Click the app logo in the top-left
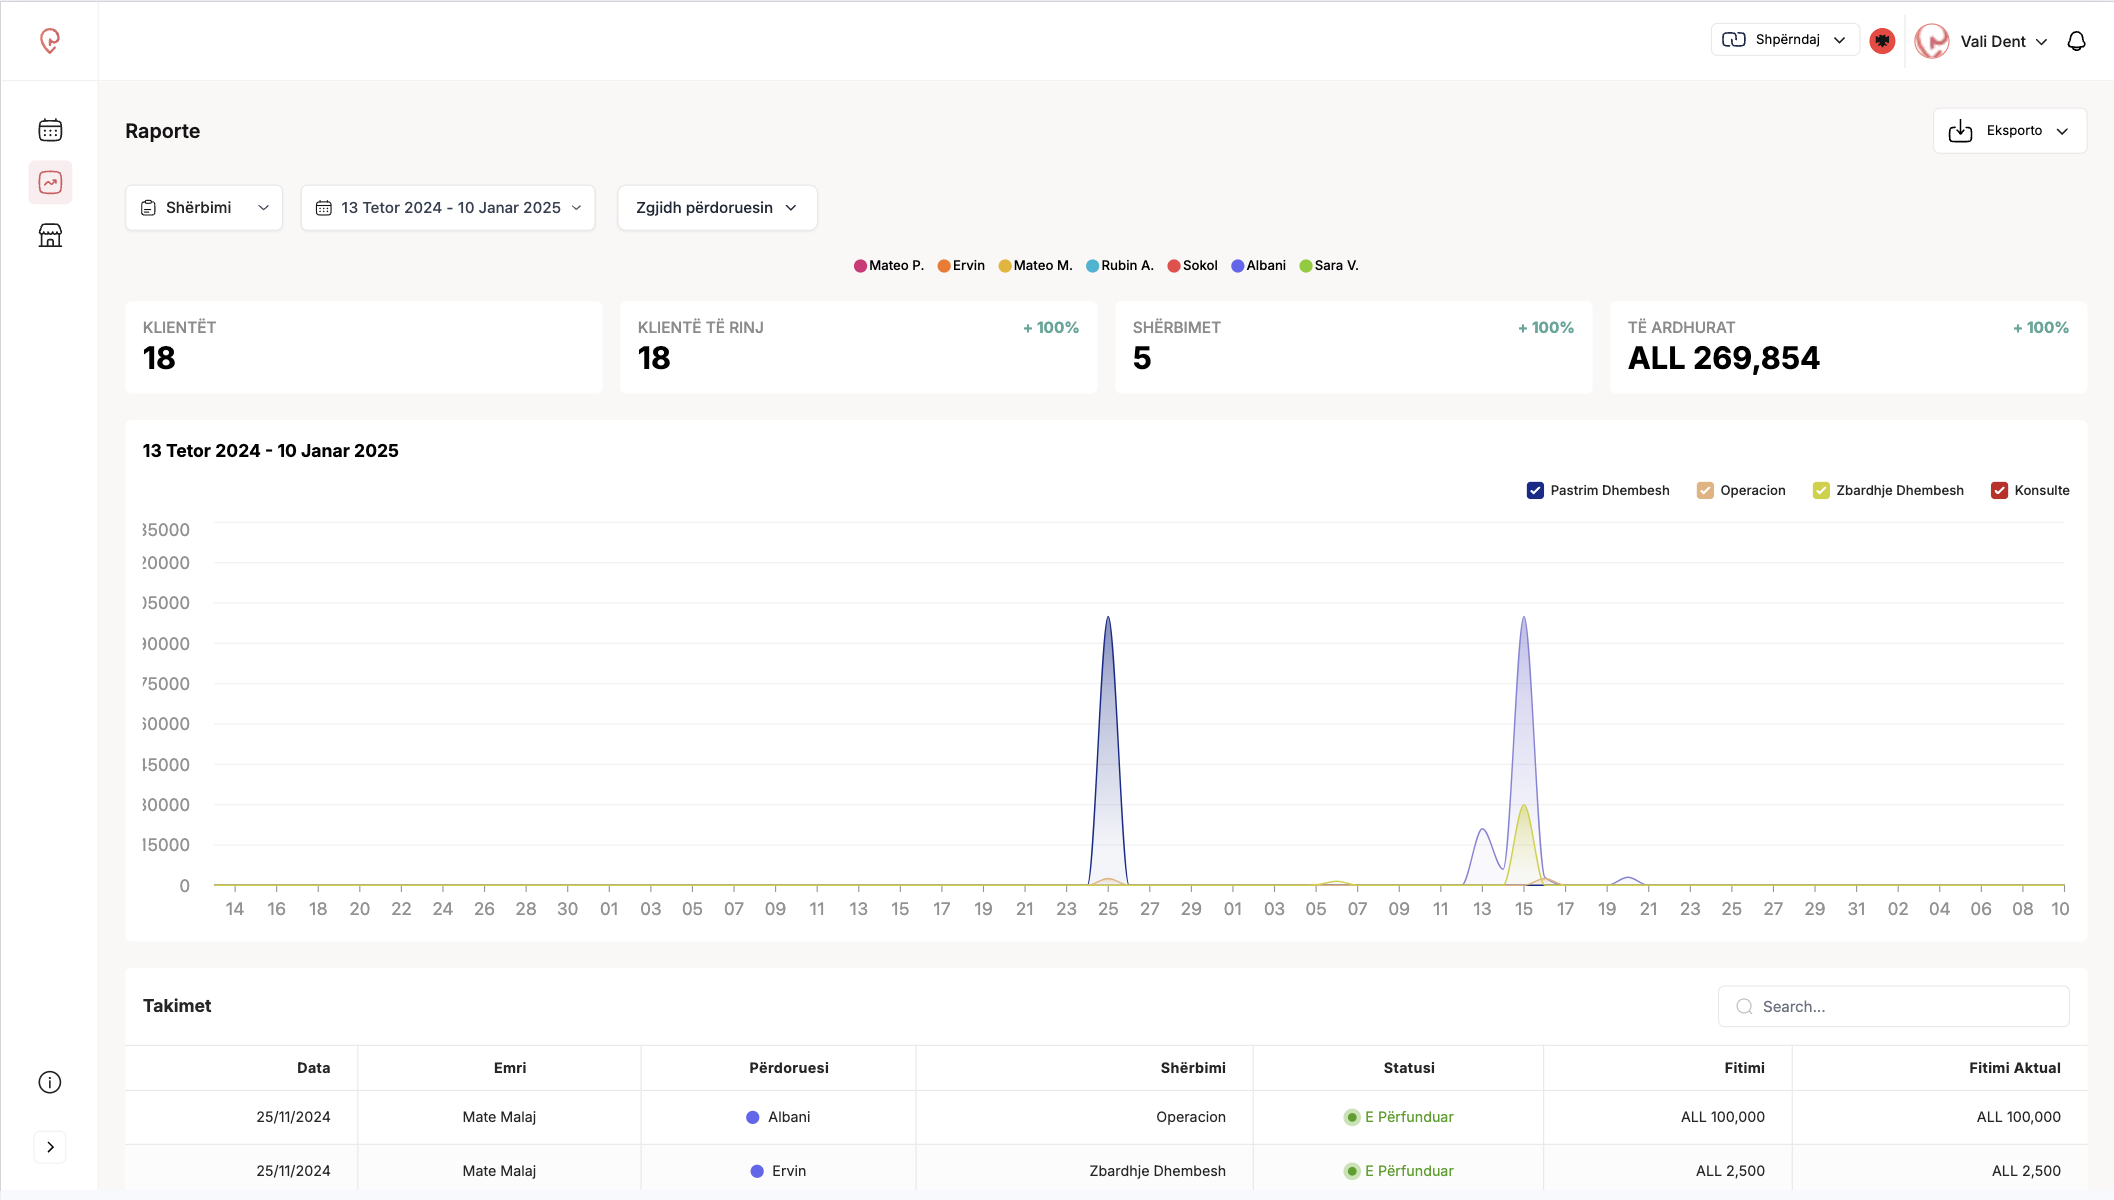 point(50,40)
